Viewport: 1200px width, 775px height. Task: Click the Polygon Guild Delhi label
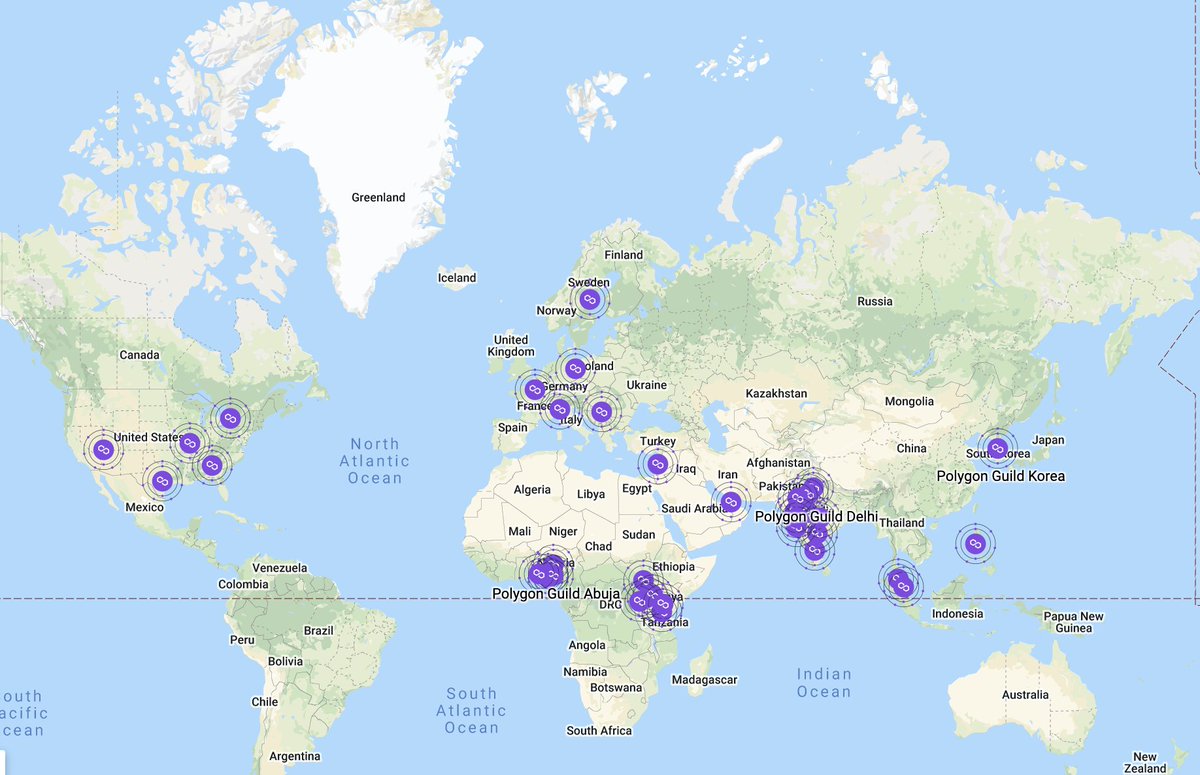click(x=816, y=517)
